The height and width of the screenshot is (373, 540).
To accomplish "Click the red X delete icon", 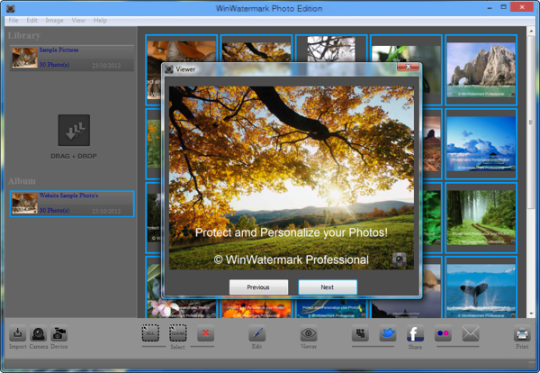I will pos(206,333).
